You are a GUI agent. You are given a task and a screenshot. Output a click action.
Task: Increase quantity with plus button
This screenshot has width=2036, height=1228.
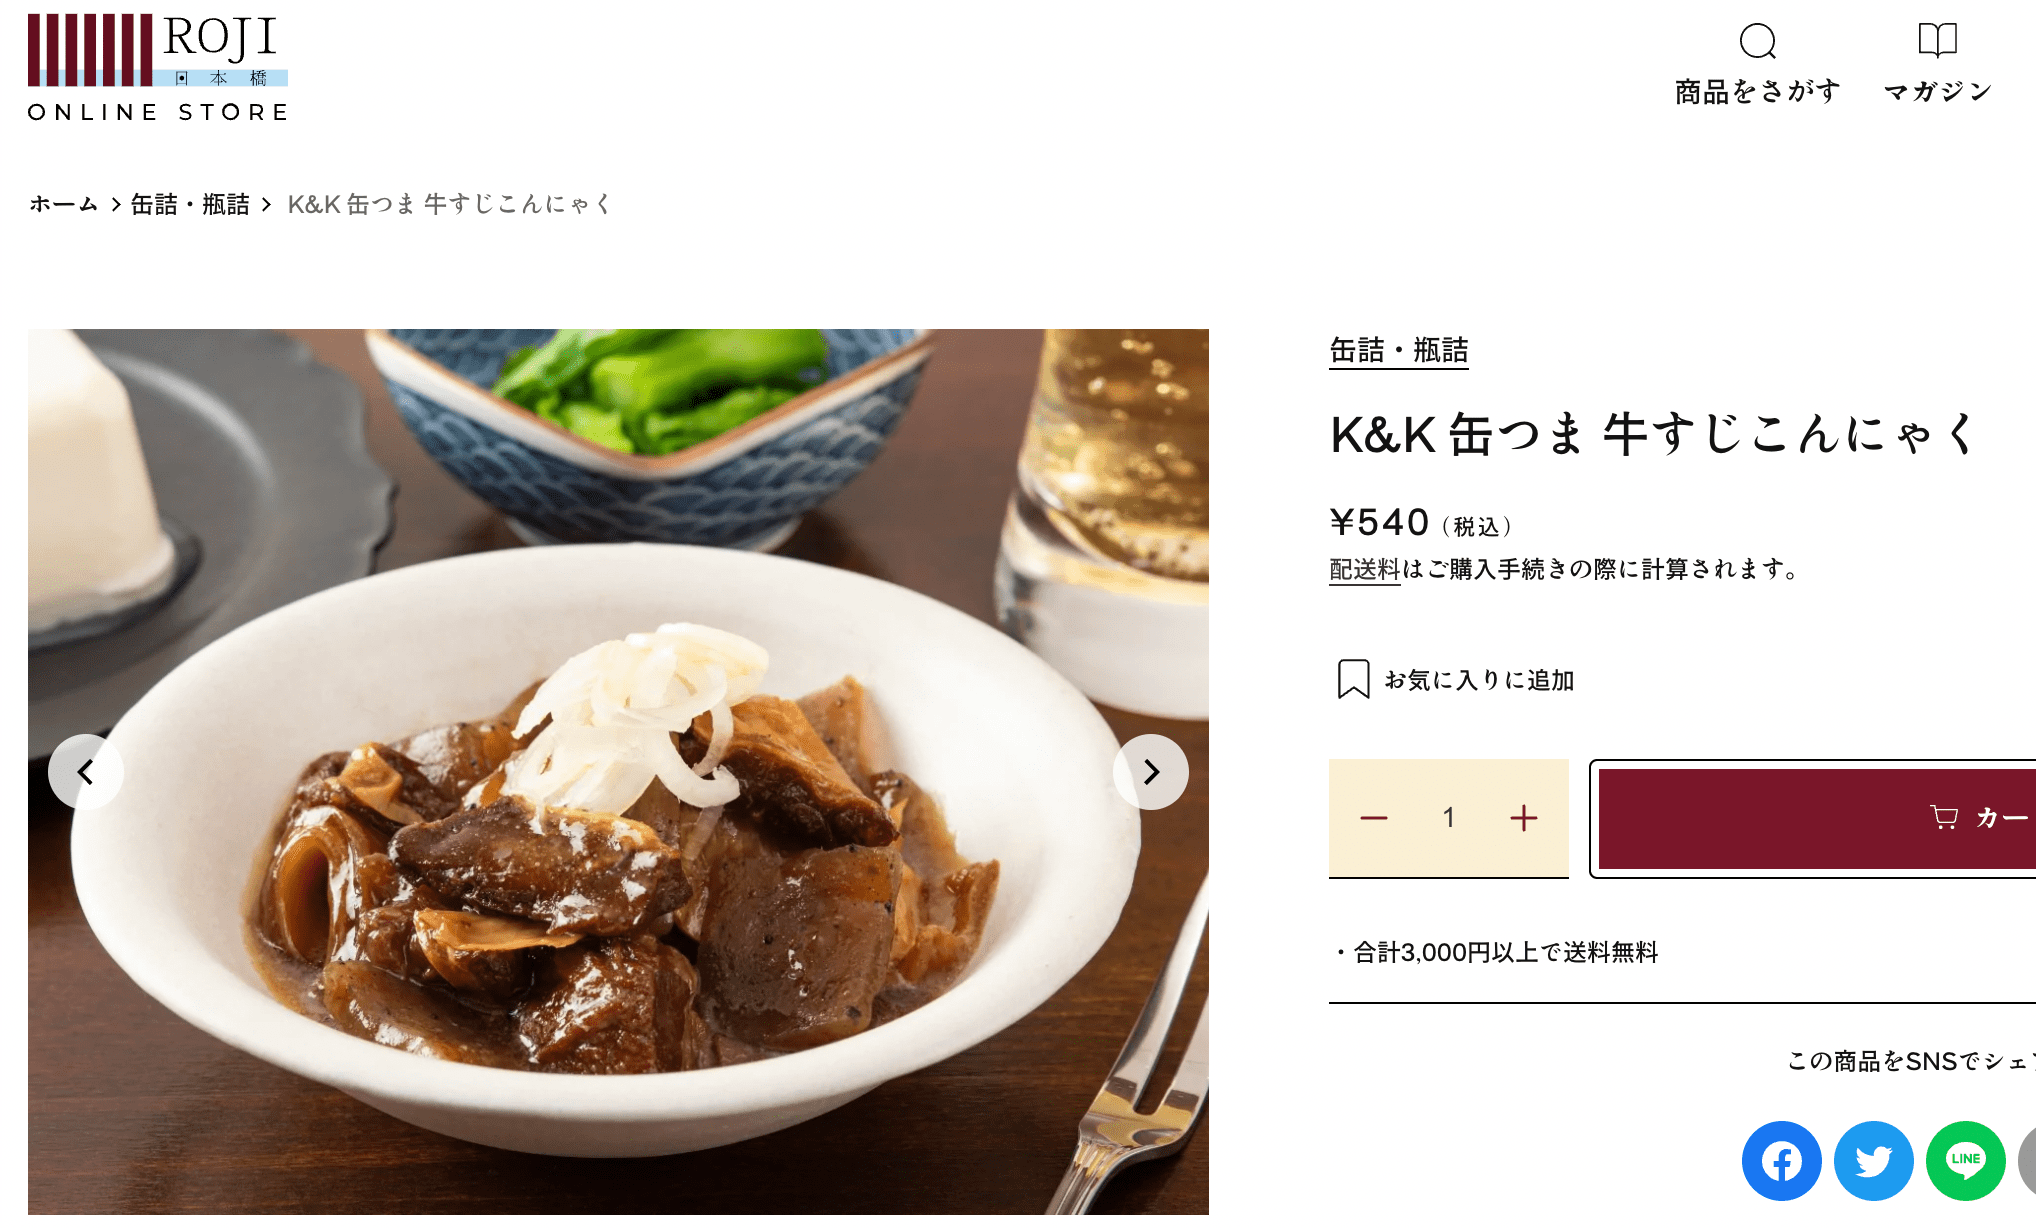click(x=1524, y=818)
